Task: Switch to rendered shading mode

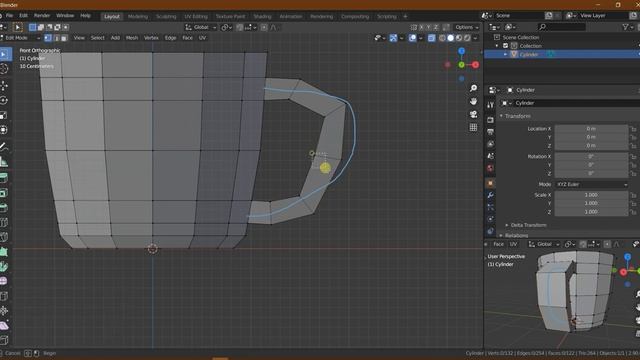Action: click(x=467, y=38)
